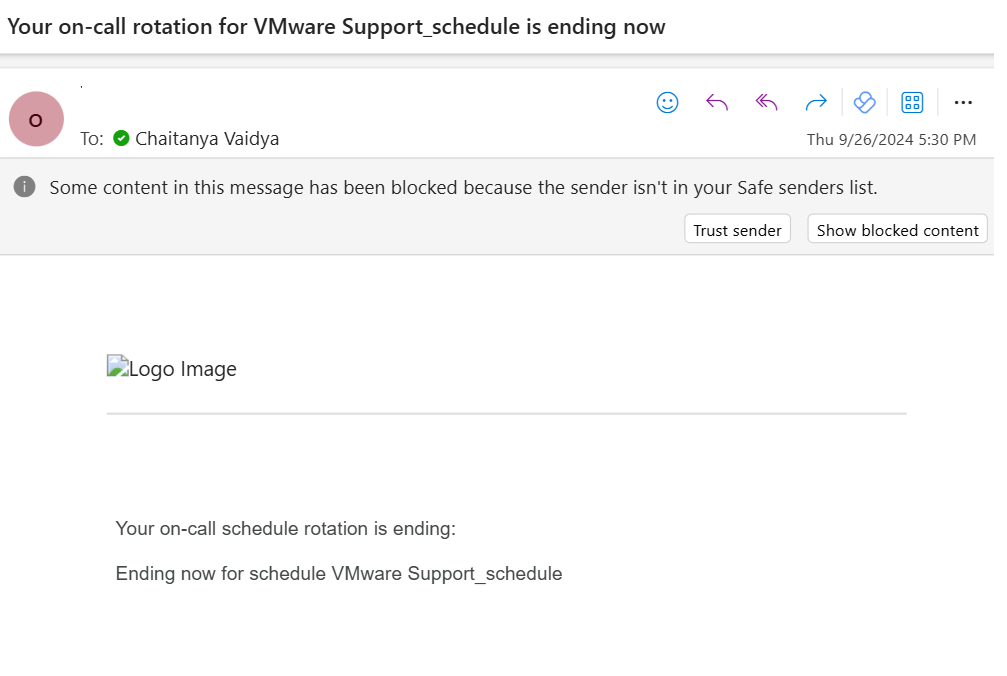Click the email subject line at top
The image size is (1007, 676).
pos(336,27)
